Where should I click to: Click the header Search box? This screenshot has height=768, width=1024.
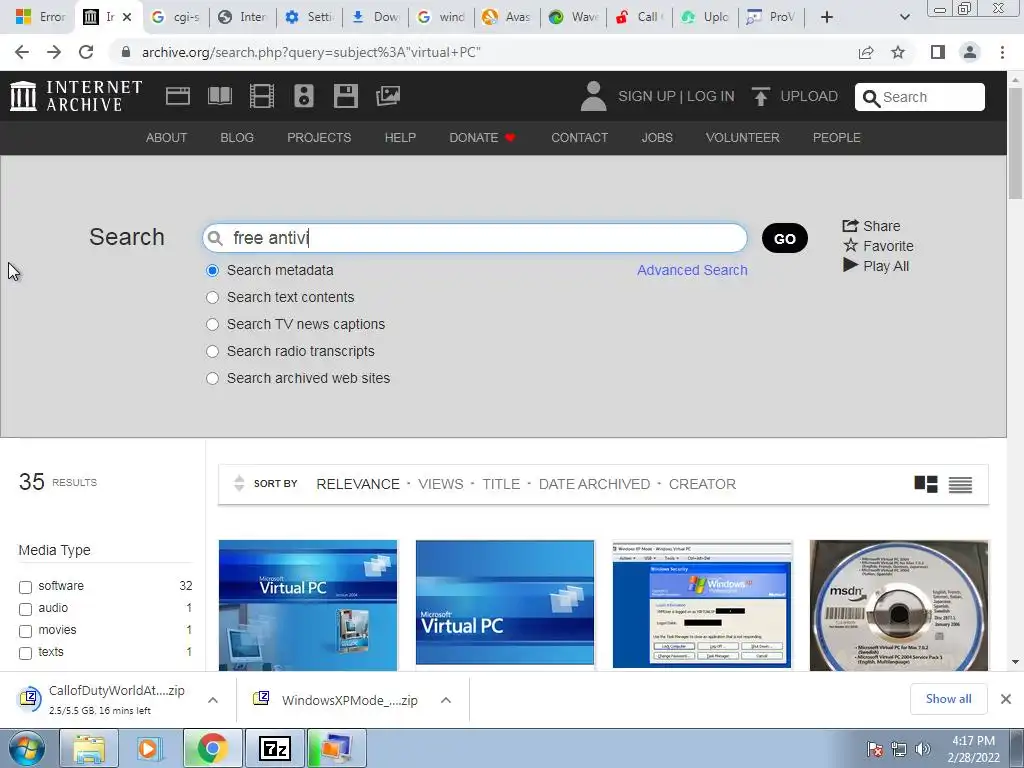click(x=920, y=97)
